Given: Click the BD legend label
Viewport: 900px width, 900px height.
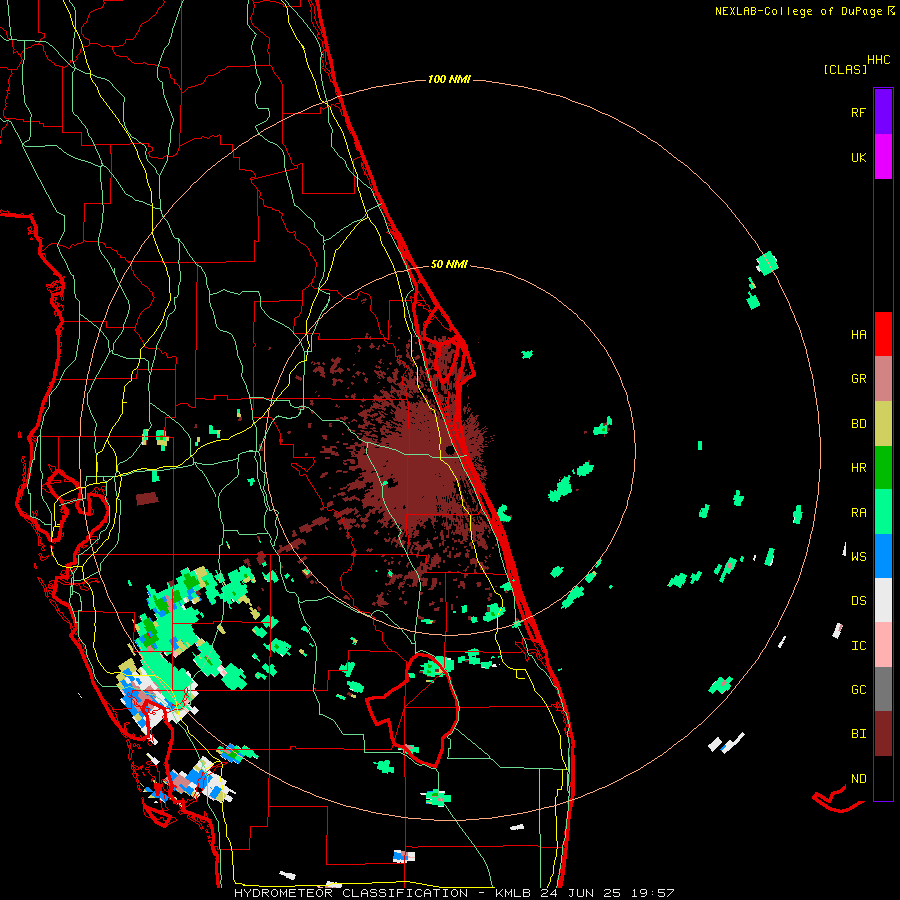Looking at the screenshot, I should [858, 424].
